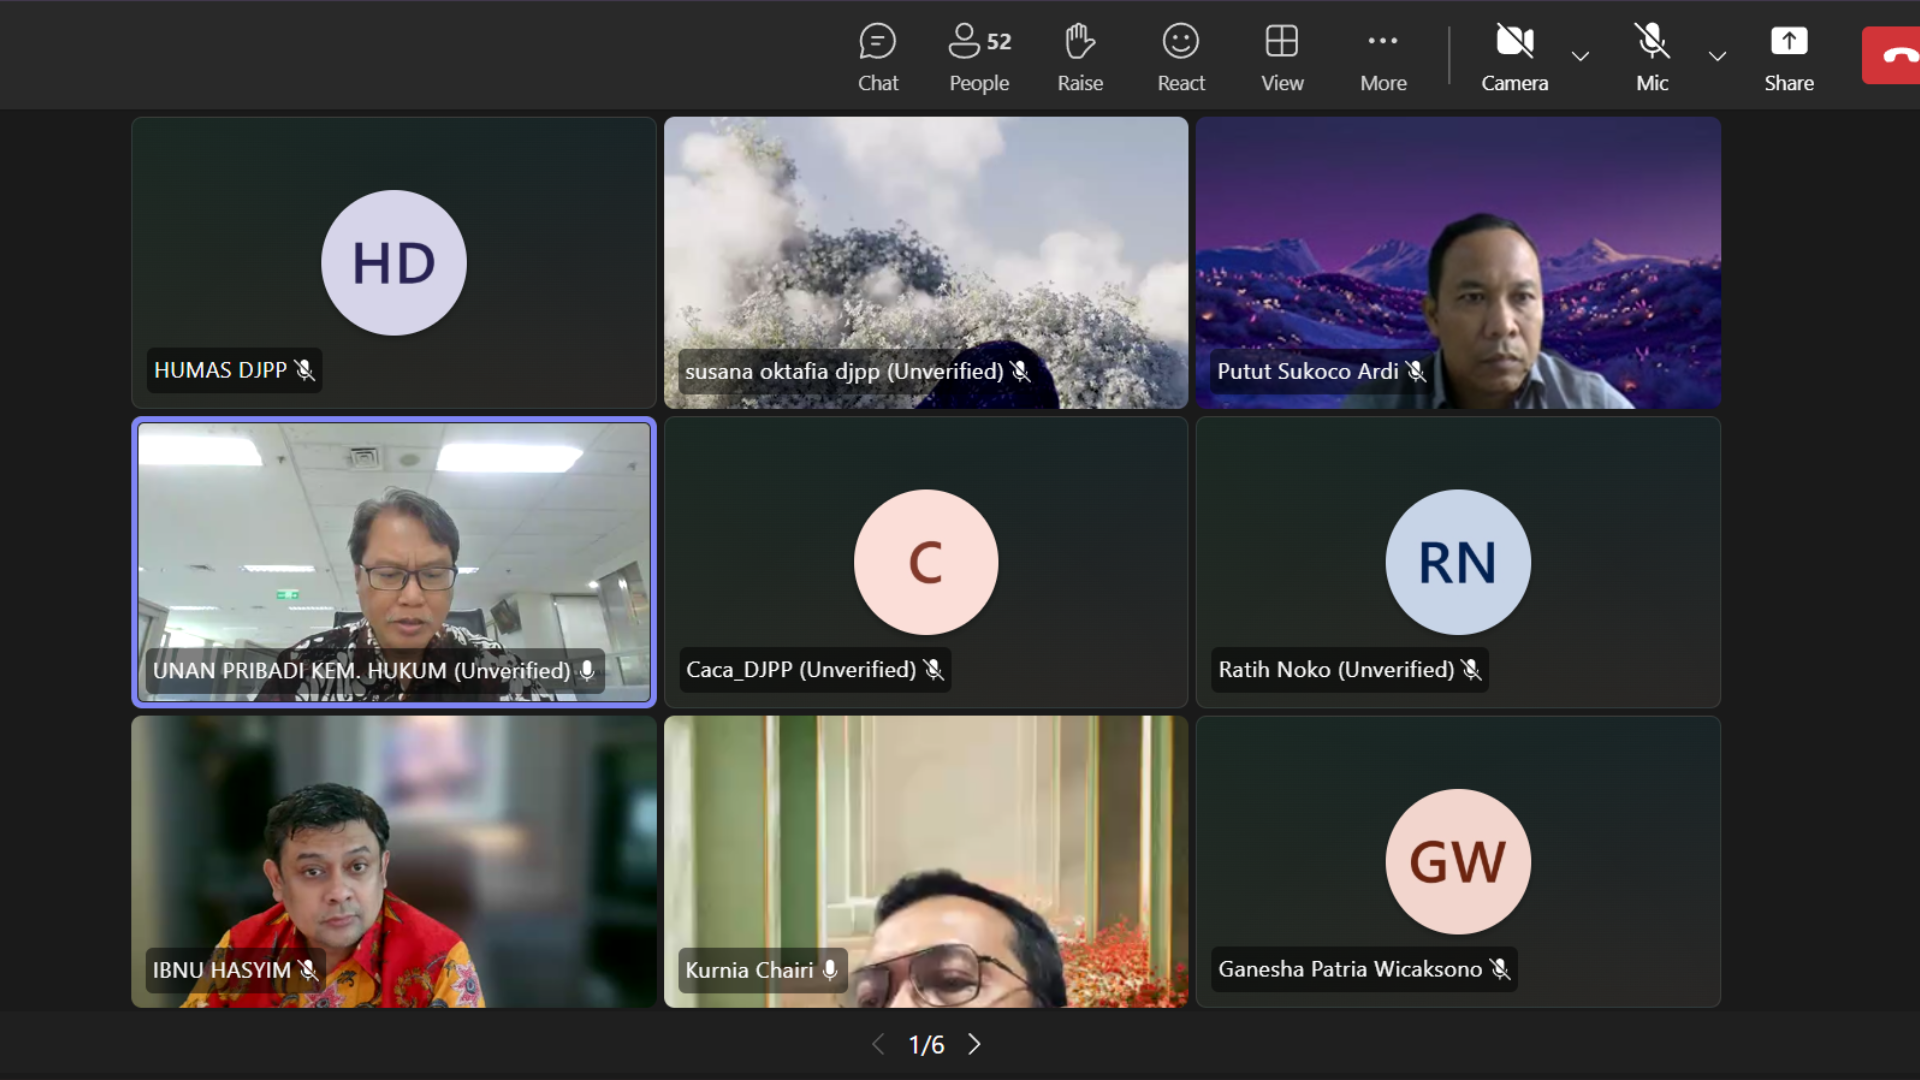The height and width of the screenshot is (1080, 1920).
Task: Click the IBNU HASYIM name label
Action: tap(222, 970)
